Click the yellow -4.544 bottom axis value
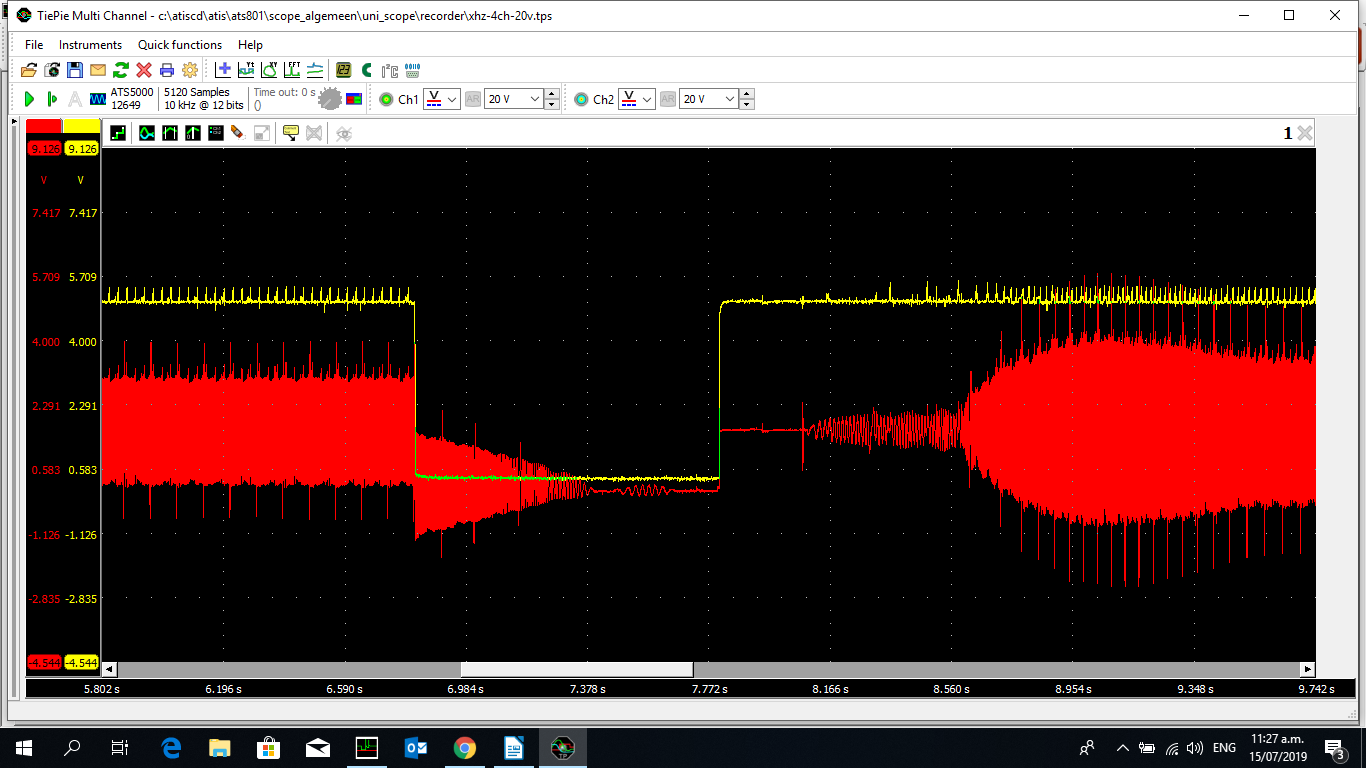Viewport: 1366px width, 768px height. coord(81,663)
